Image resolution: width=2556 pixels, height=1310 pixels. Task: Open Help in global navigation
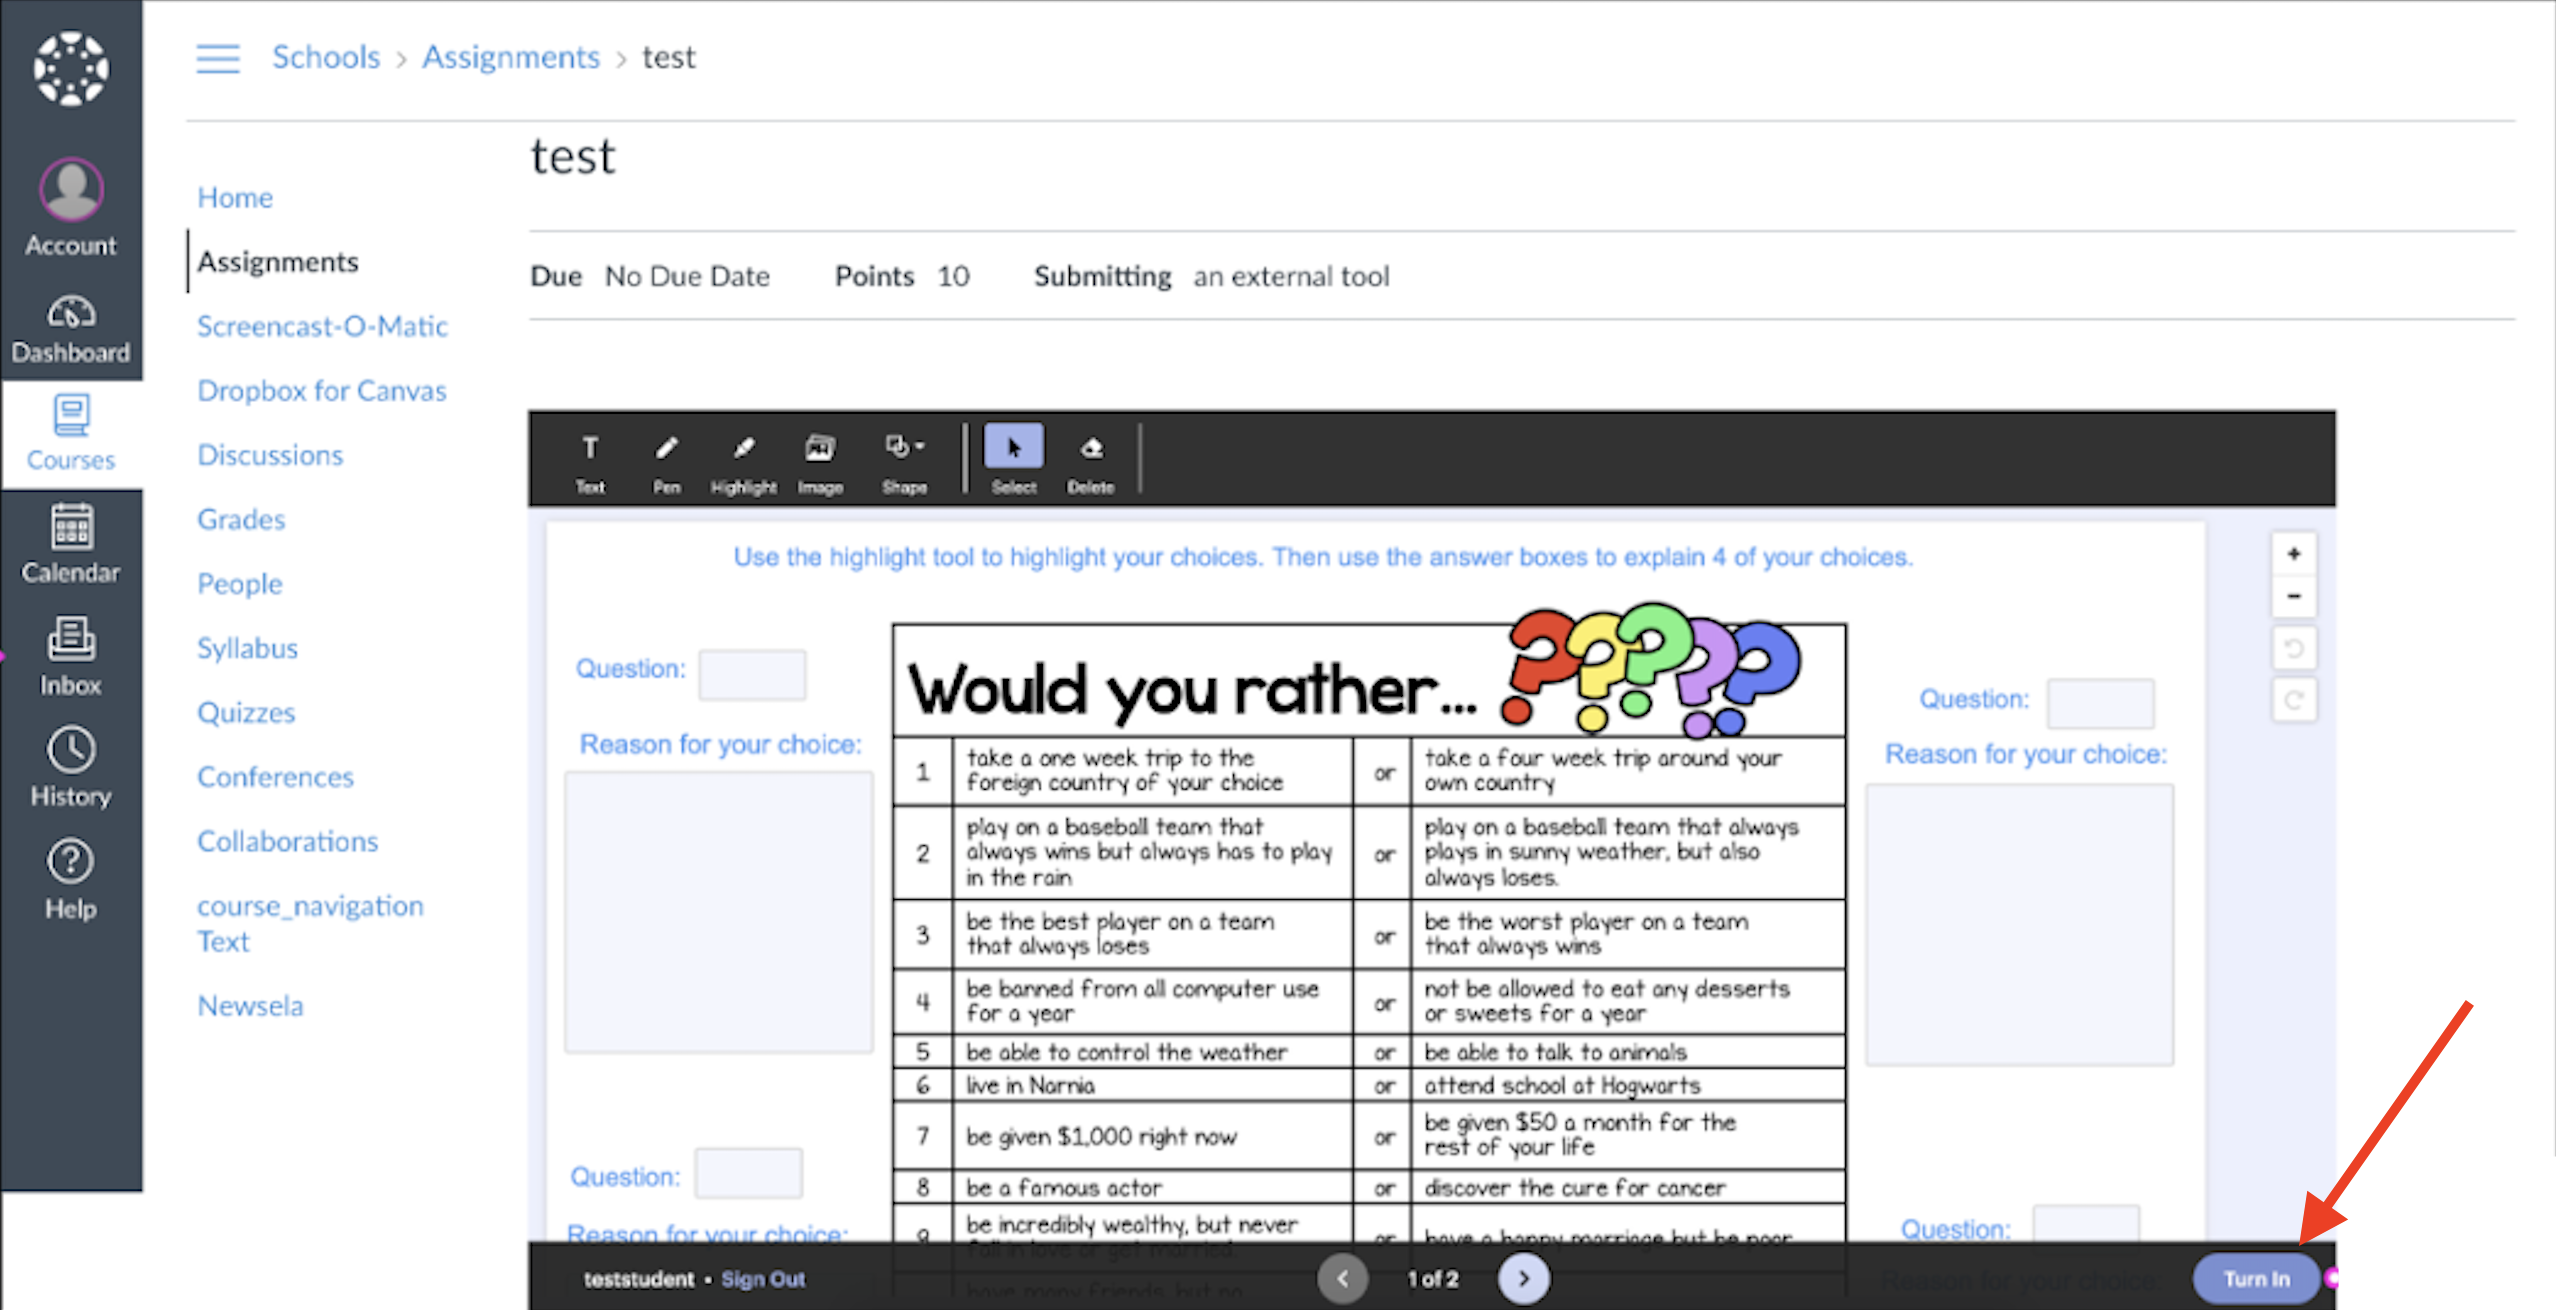[71, 880]
